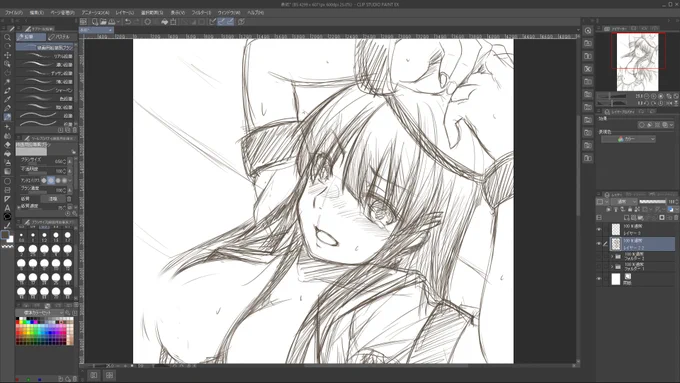This screenshot has height=383, width=680.
Task: Expand the フォルダー 1 folder
Action: [x=612, y=267]
